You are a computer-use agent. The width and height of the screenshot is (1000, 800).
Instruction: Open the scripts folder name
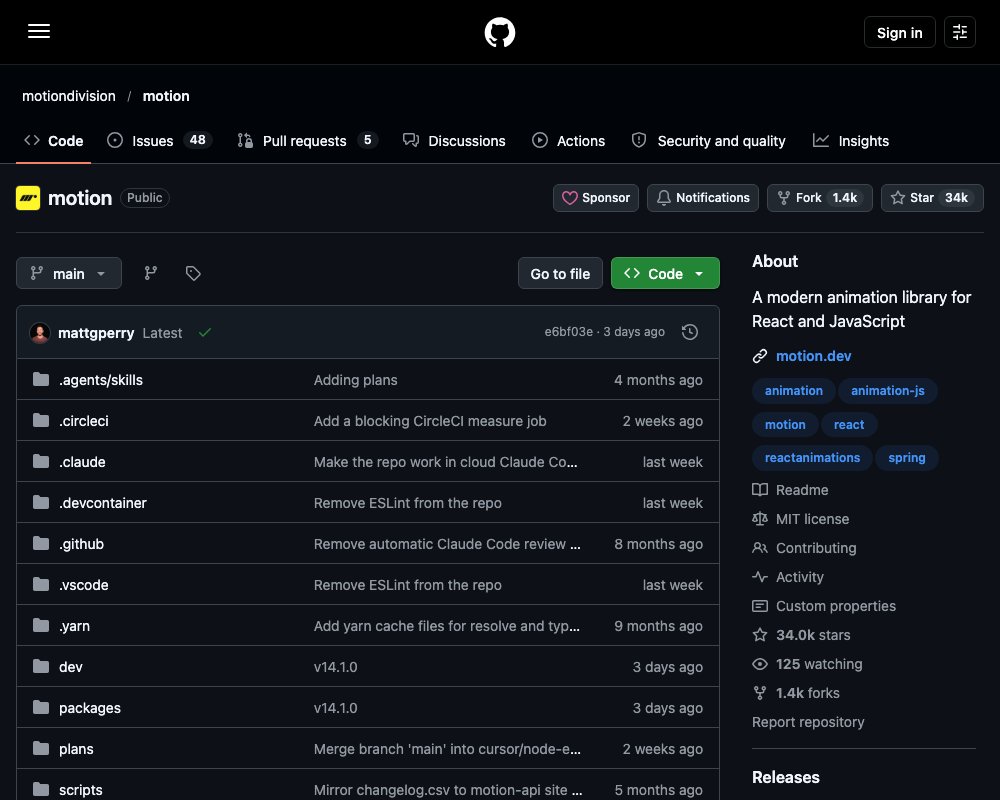coord(80,790)
